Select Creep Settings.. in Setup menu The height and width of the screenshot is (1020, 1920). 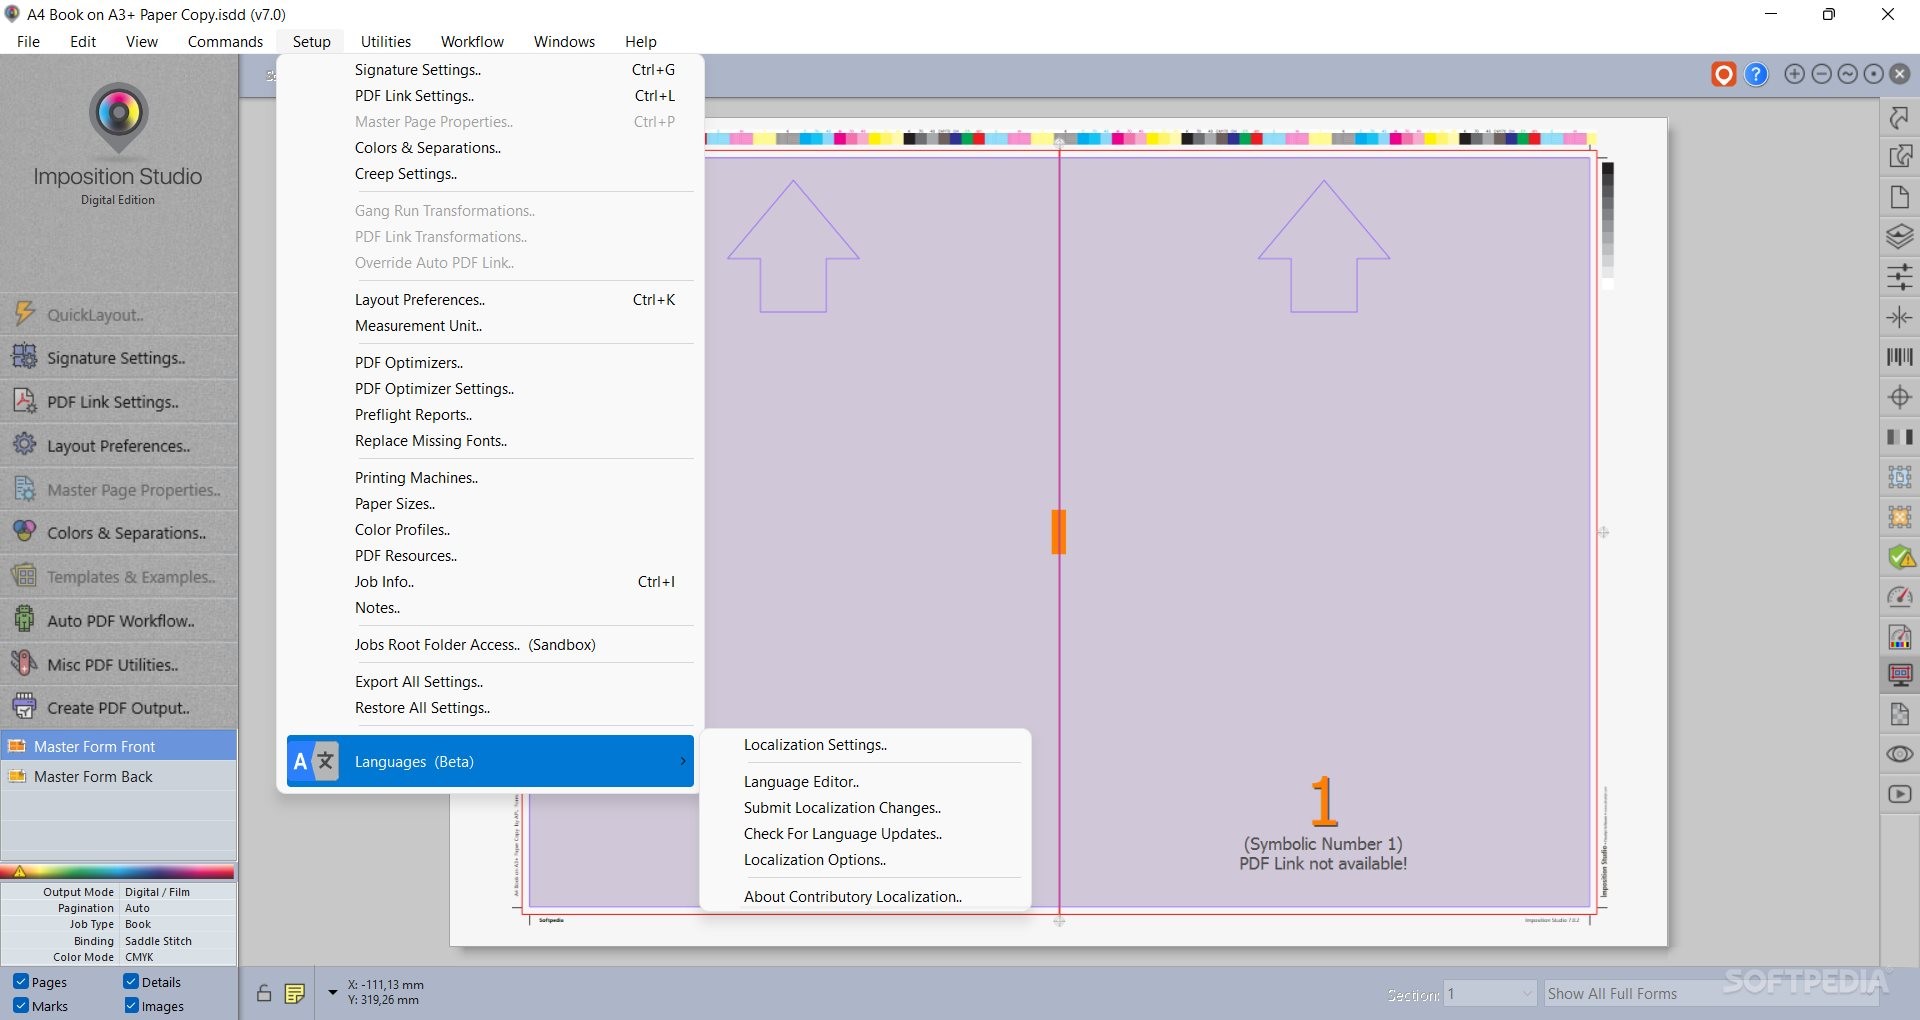point(406,174)
